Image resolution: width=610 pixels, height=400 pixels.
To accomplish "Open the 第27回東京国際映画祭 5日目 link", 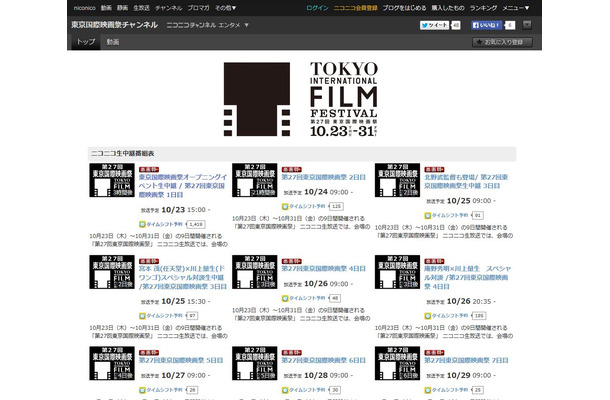I will [x=181, y=360].
